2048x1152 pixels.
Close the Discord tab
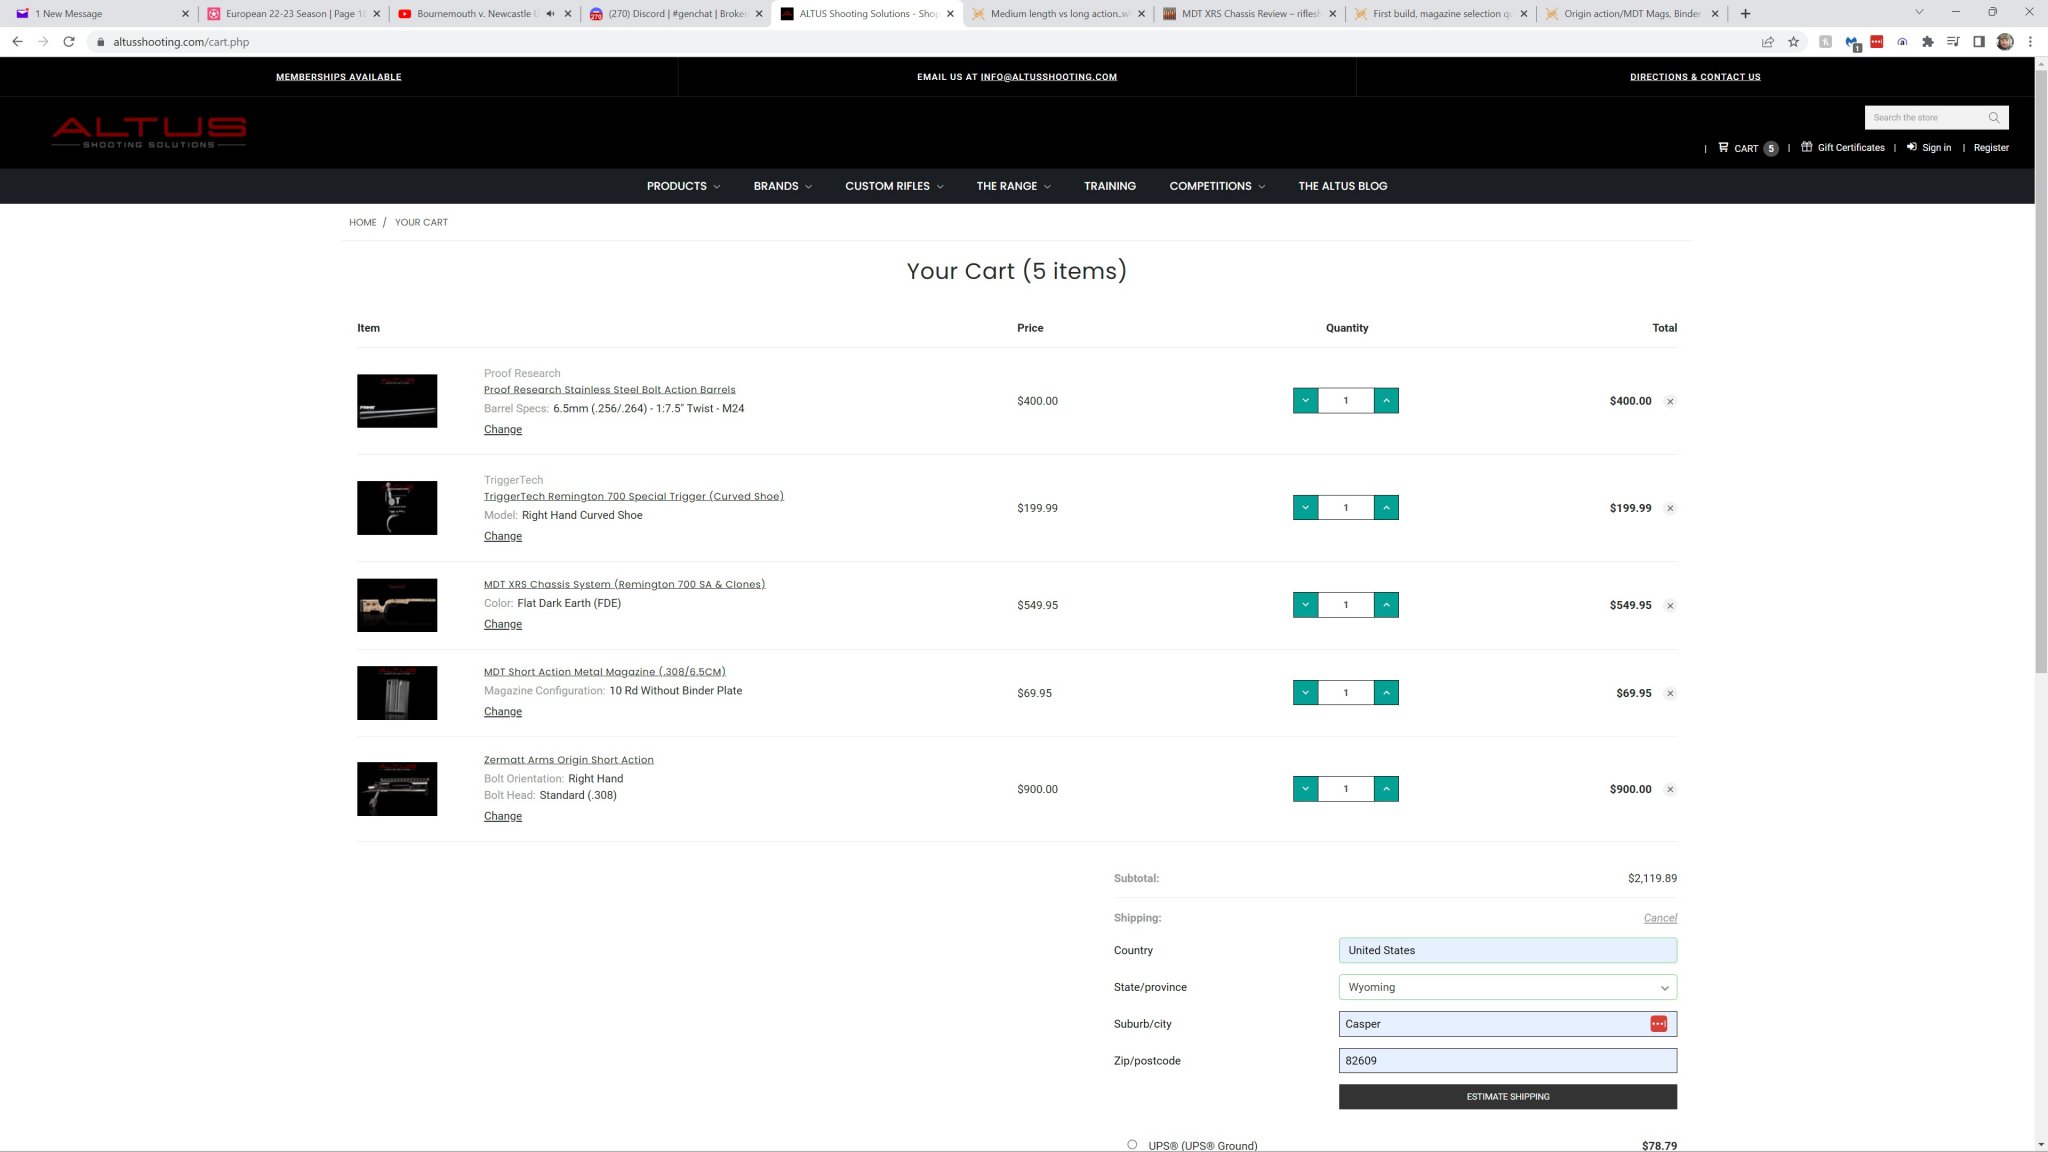(x=759, y=14)
